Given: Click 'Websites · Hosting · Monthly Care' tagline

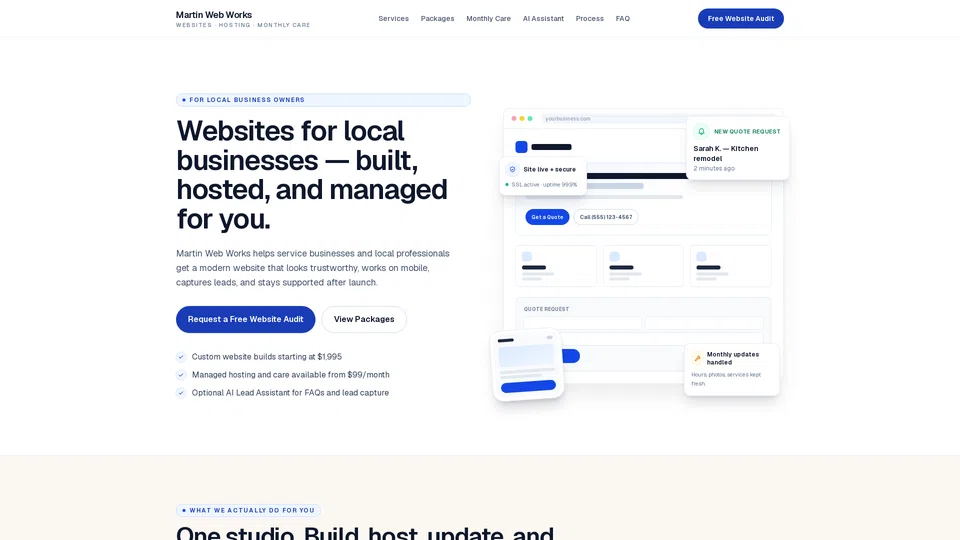Looking at the screenshot, I should pyautogui.click(x=243, y=25).
